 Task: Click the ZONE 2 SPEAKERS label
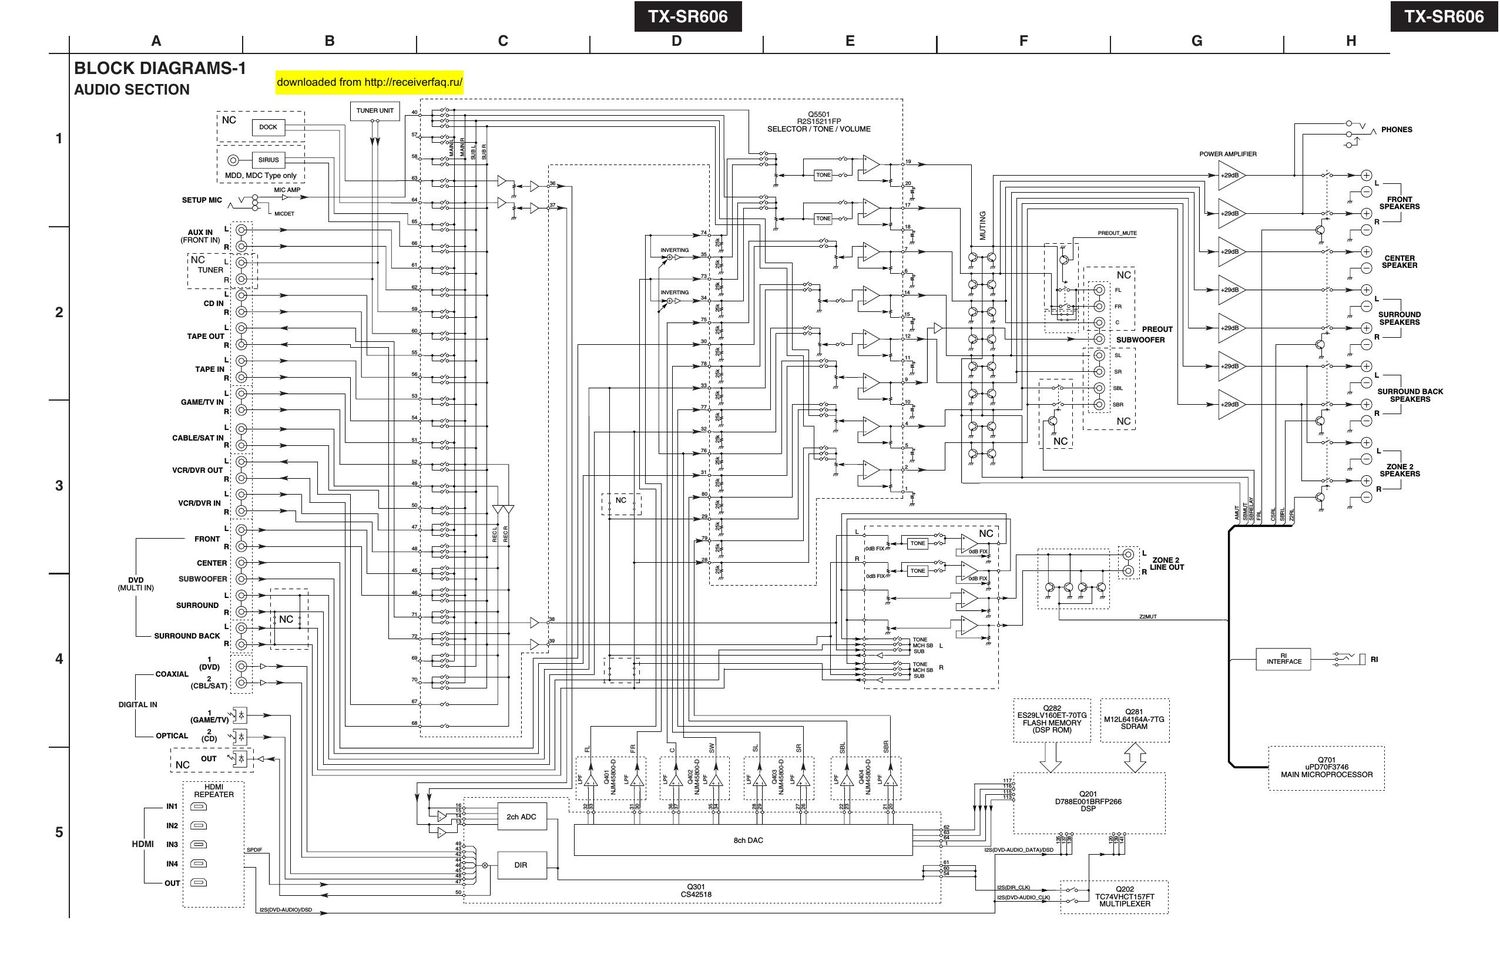(1400, 470)
